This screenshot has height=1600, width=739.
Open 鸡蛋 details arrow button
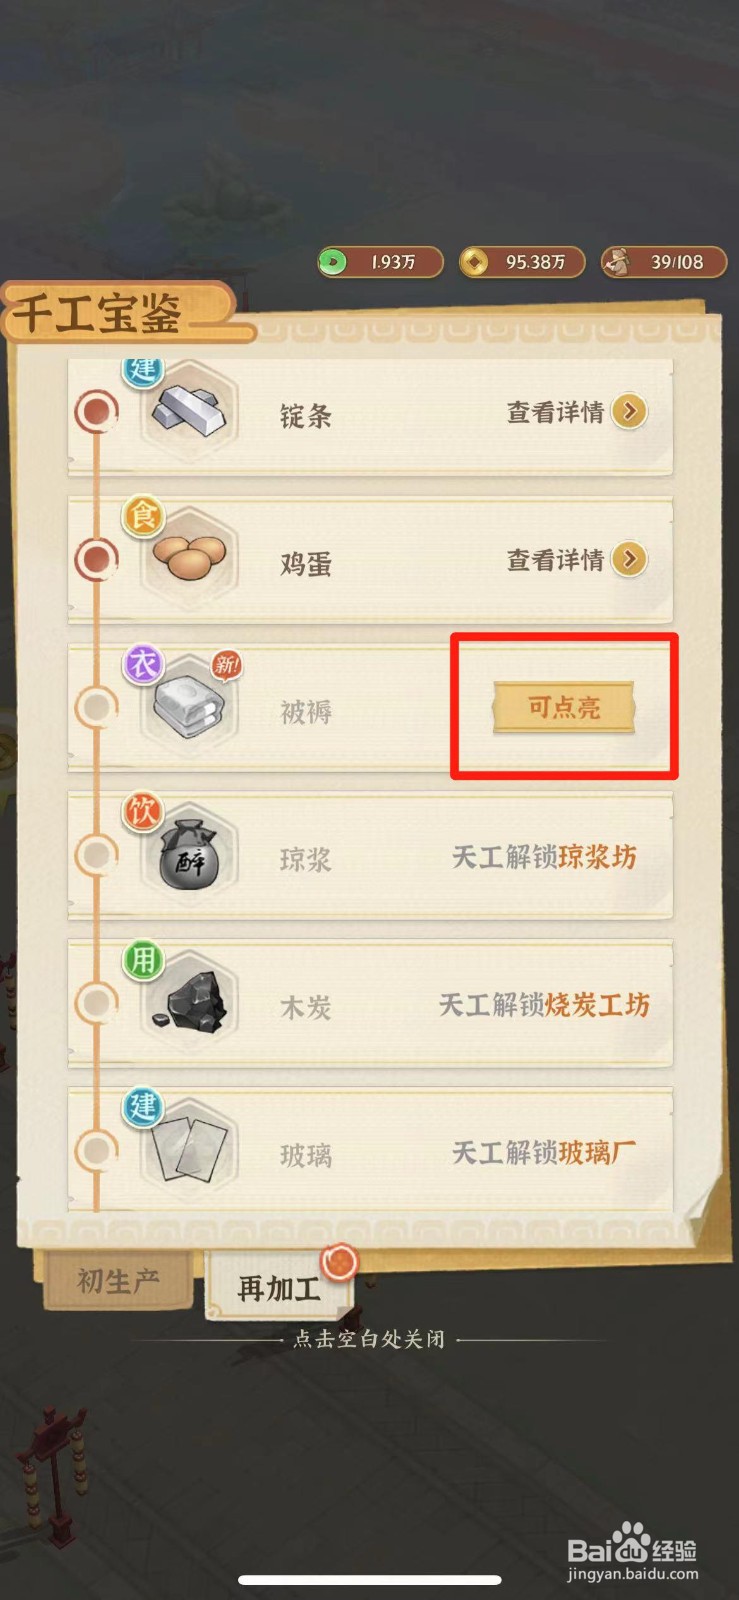pos(629,559)
